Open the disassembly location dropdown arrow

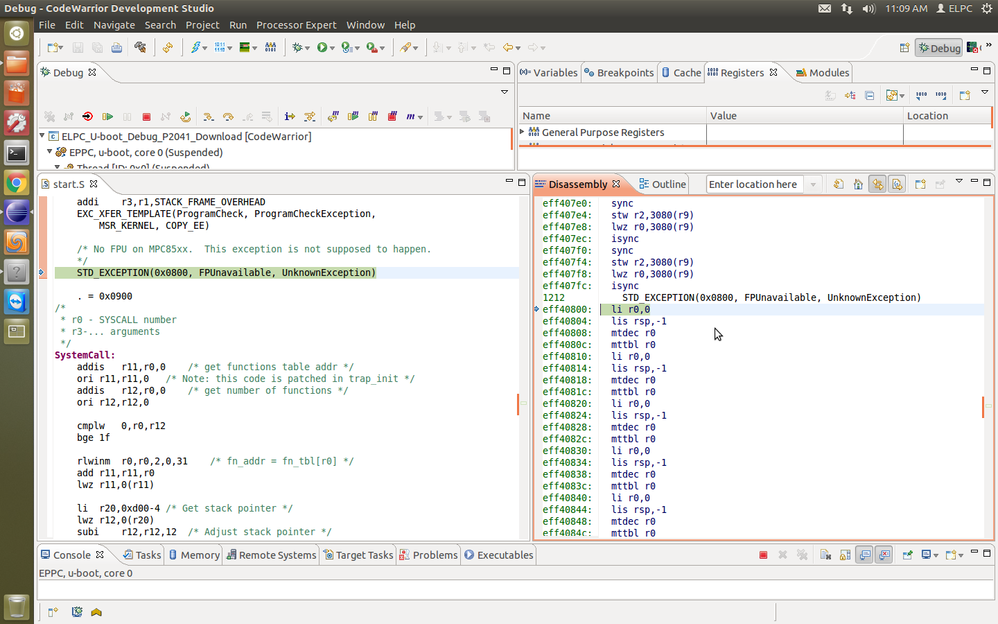point(813,184)
